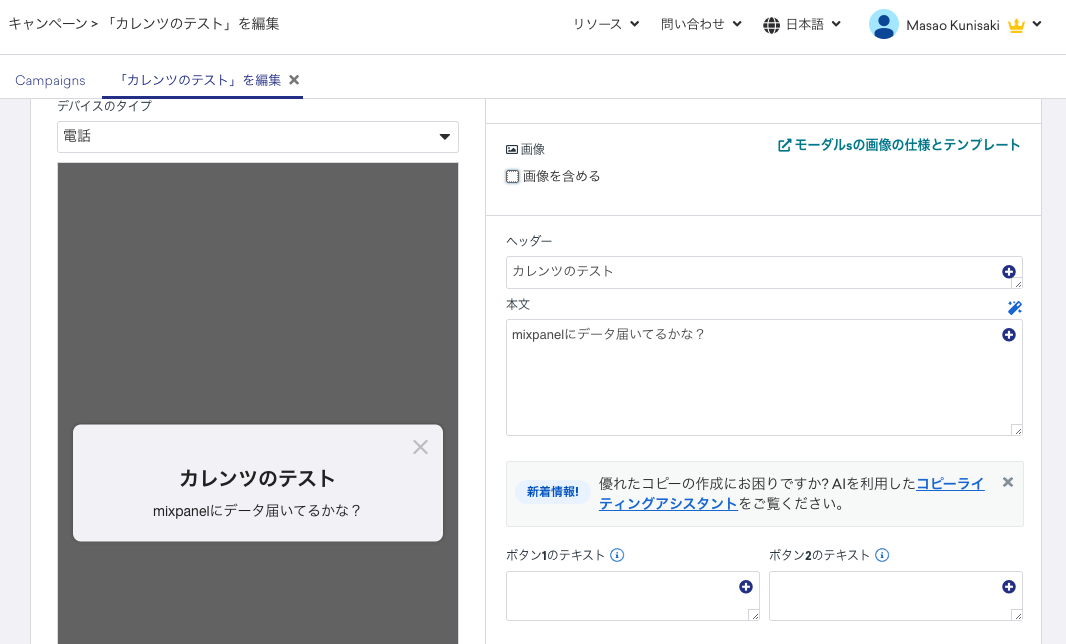Click the plus icon inside the ヘッダー field

point(1008,272)
